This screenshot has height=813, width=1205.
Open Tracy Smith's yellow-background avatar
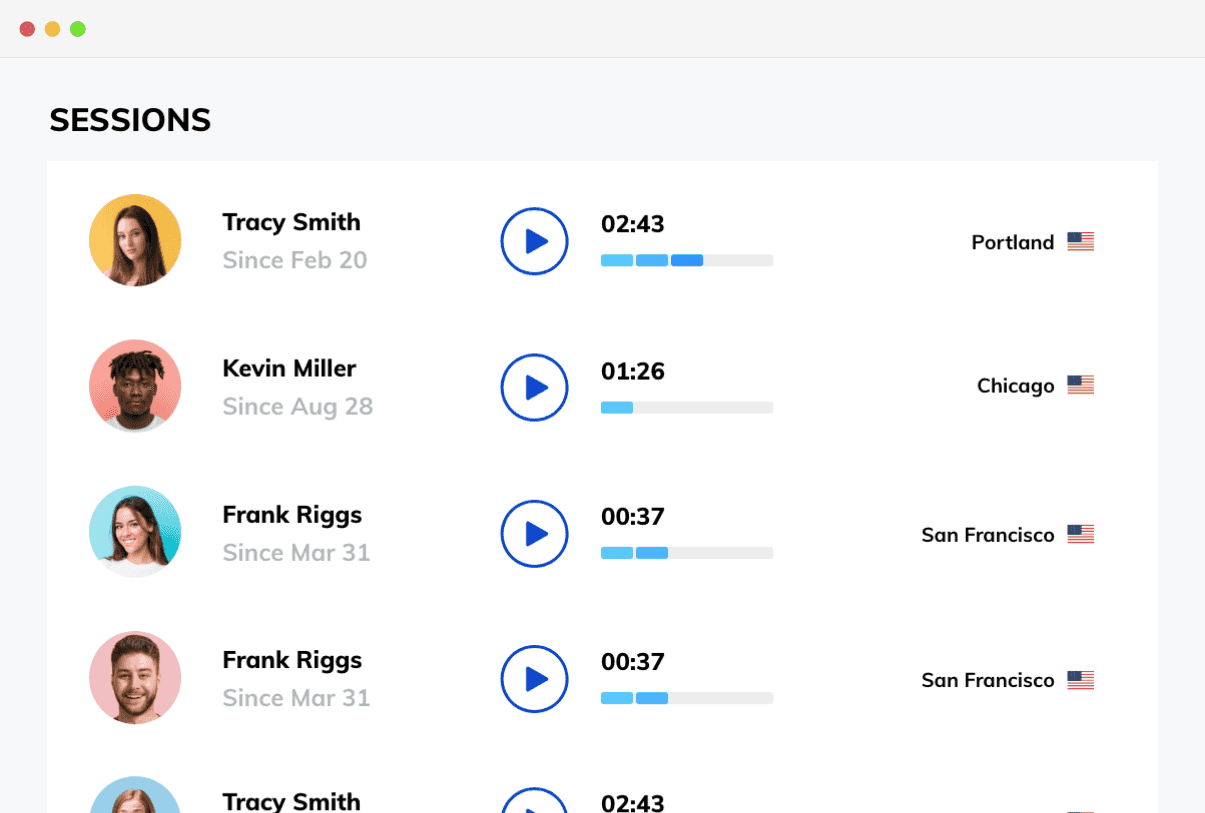(x=135, y=240)
